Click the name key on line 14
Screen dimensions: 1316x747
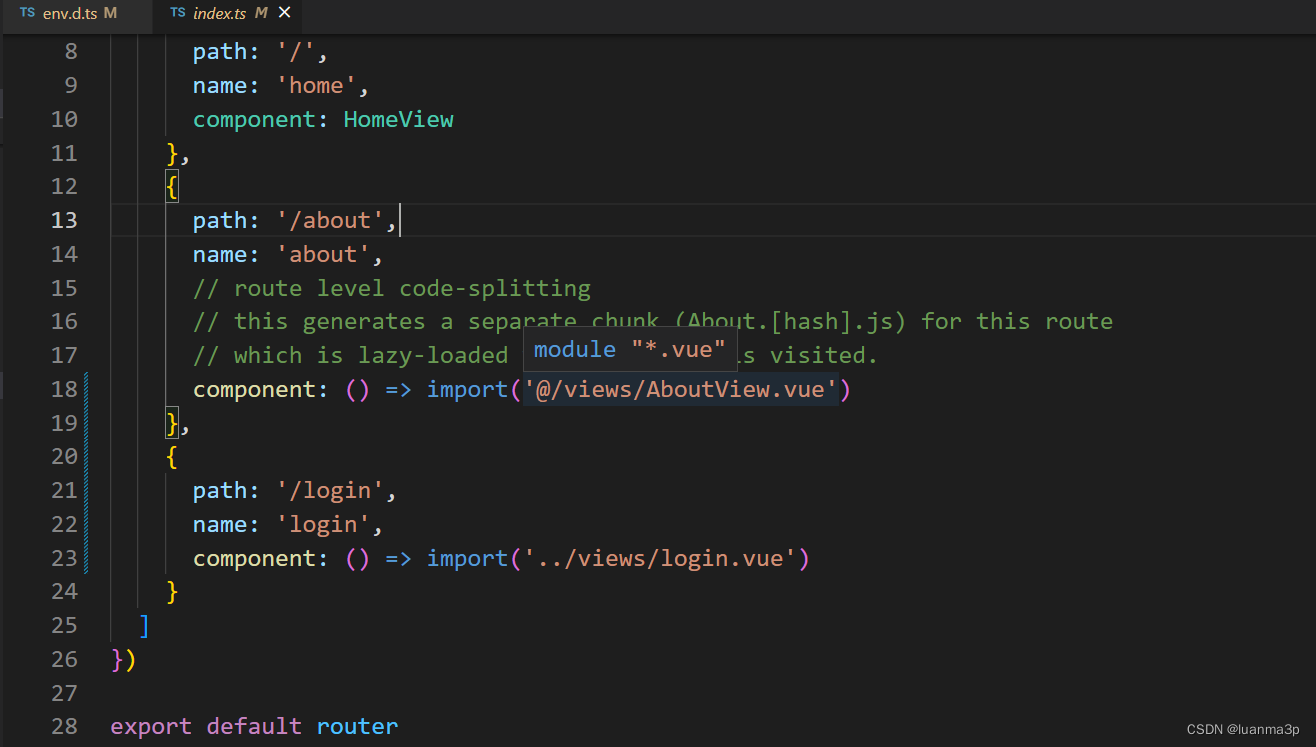coord(220,254)
